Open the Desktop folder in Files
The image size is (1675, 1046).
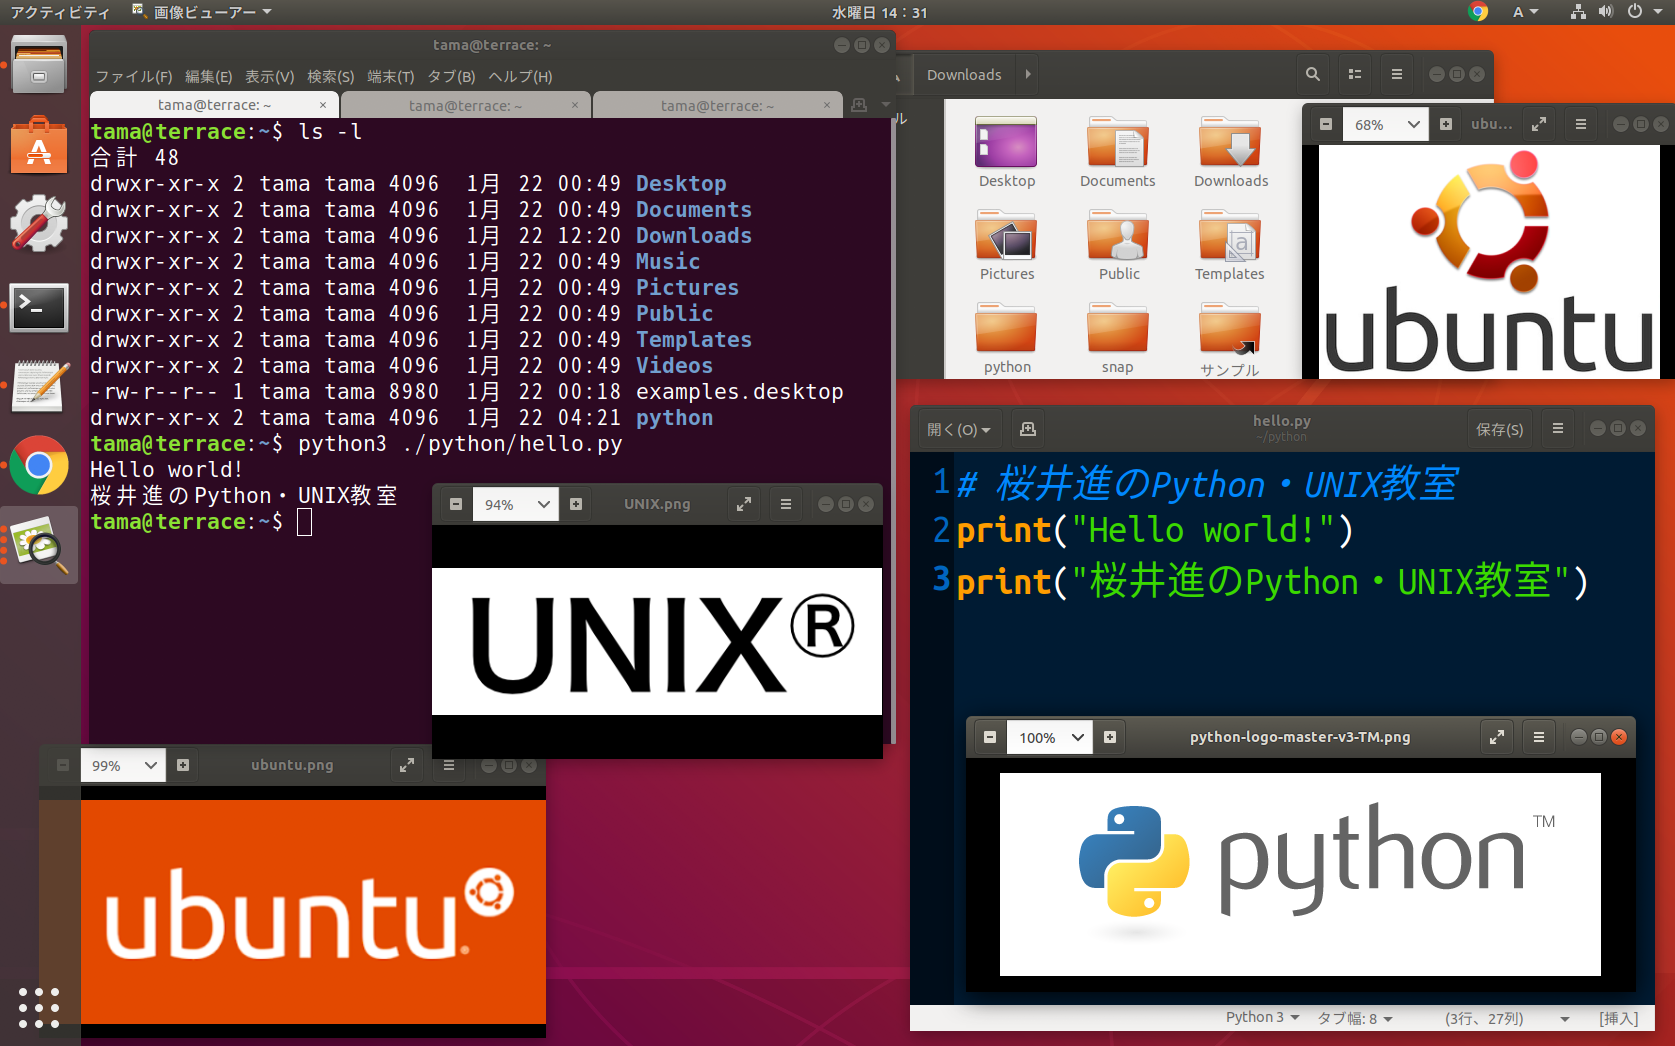[1006, 152]
